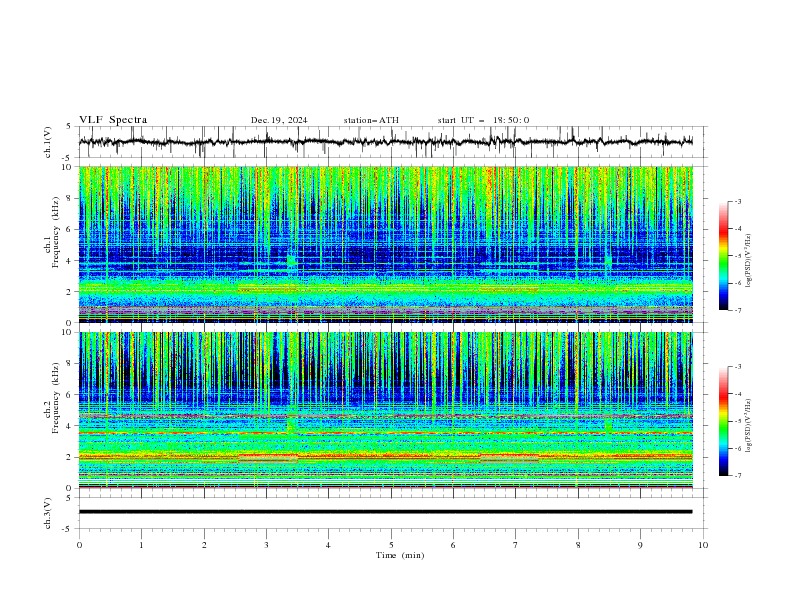This screenshot has width=792, height=612.
Task: Click the ch.2 "Frequency (kHz)" axis label
Action: [56, 398]
